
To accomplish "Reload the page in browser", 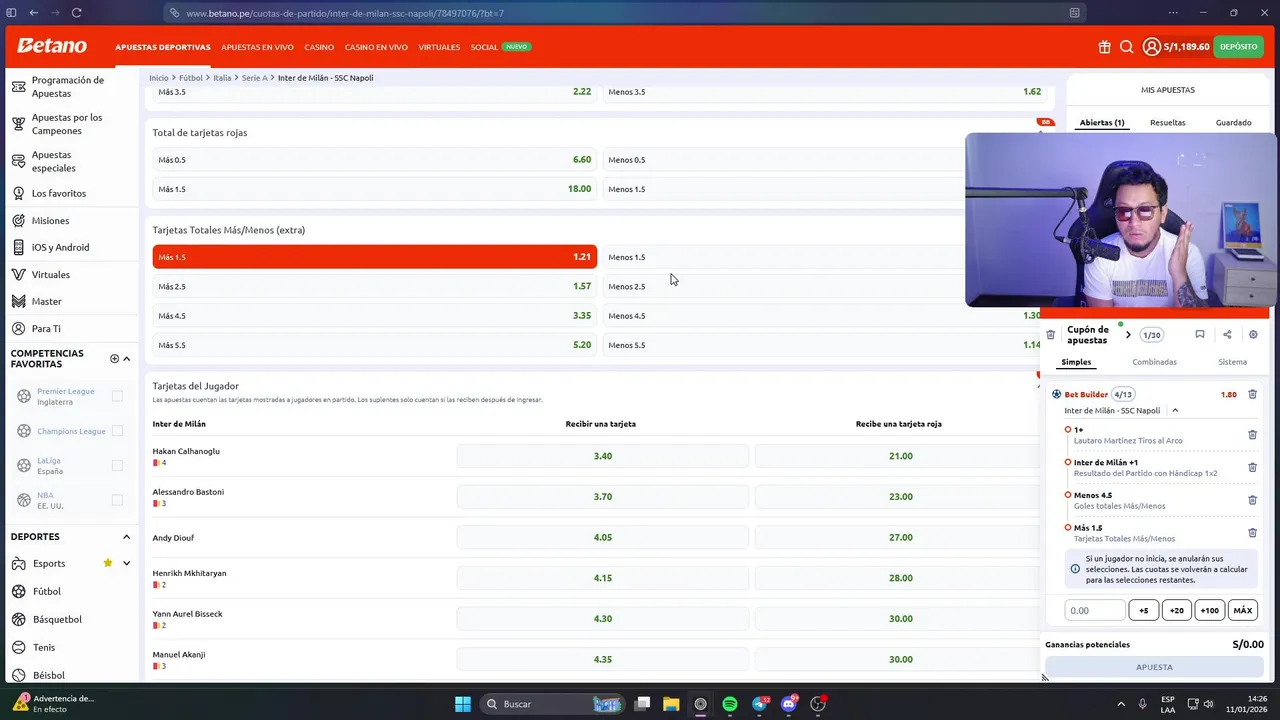I will pos(77,13).
